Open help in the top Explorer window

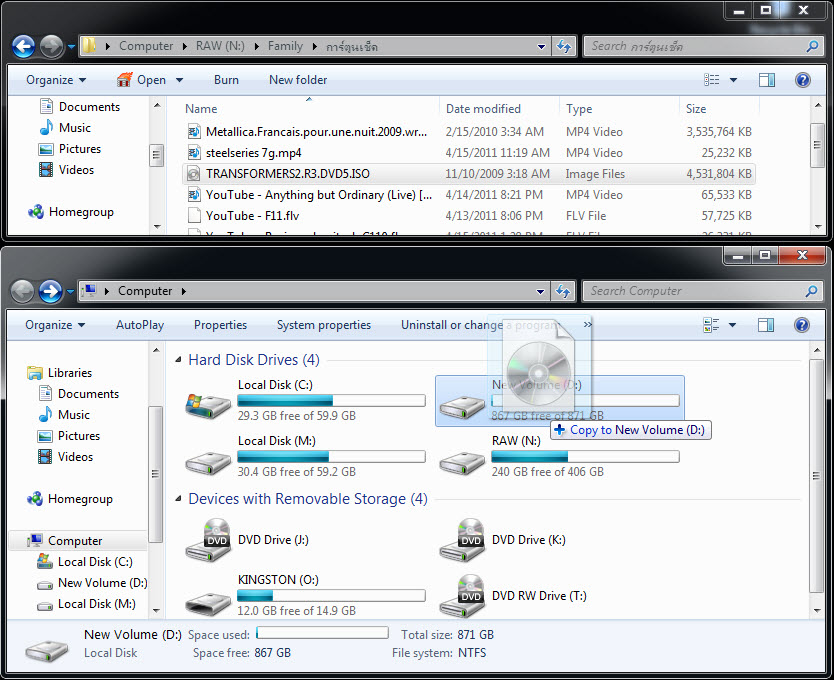(803, 80)
